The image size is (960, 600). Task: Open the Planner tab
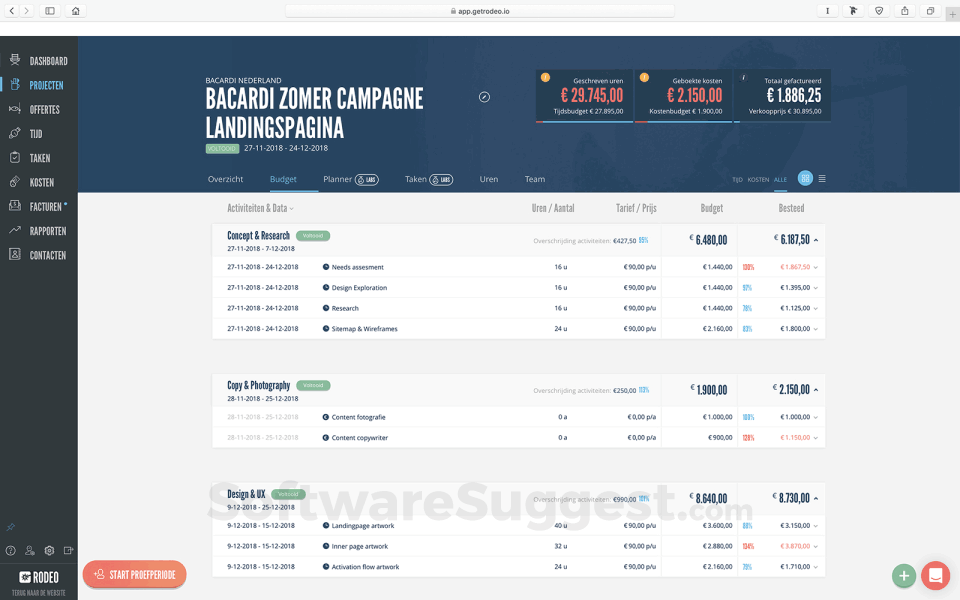(351, 179)
